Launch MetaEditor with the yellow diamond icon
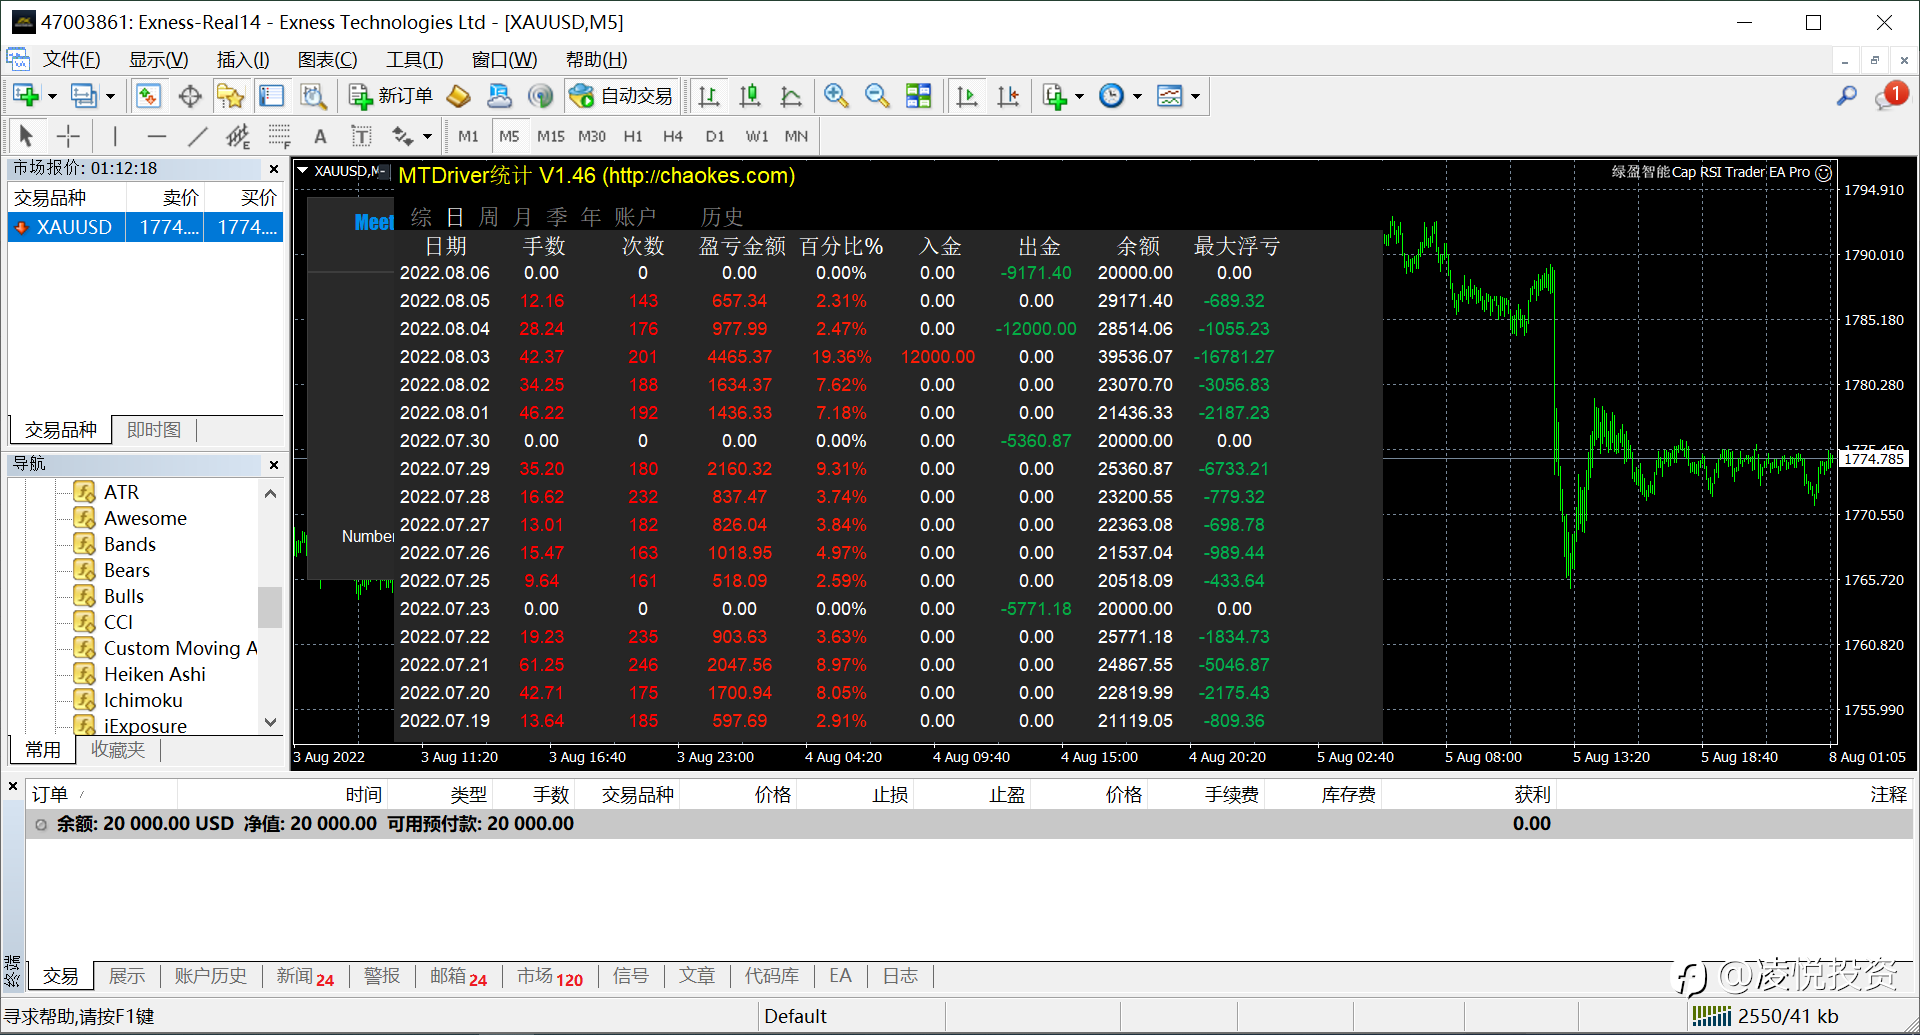Screen dimensions: 1920x1035 (x=458, y=96)
